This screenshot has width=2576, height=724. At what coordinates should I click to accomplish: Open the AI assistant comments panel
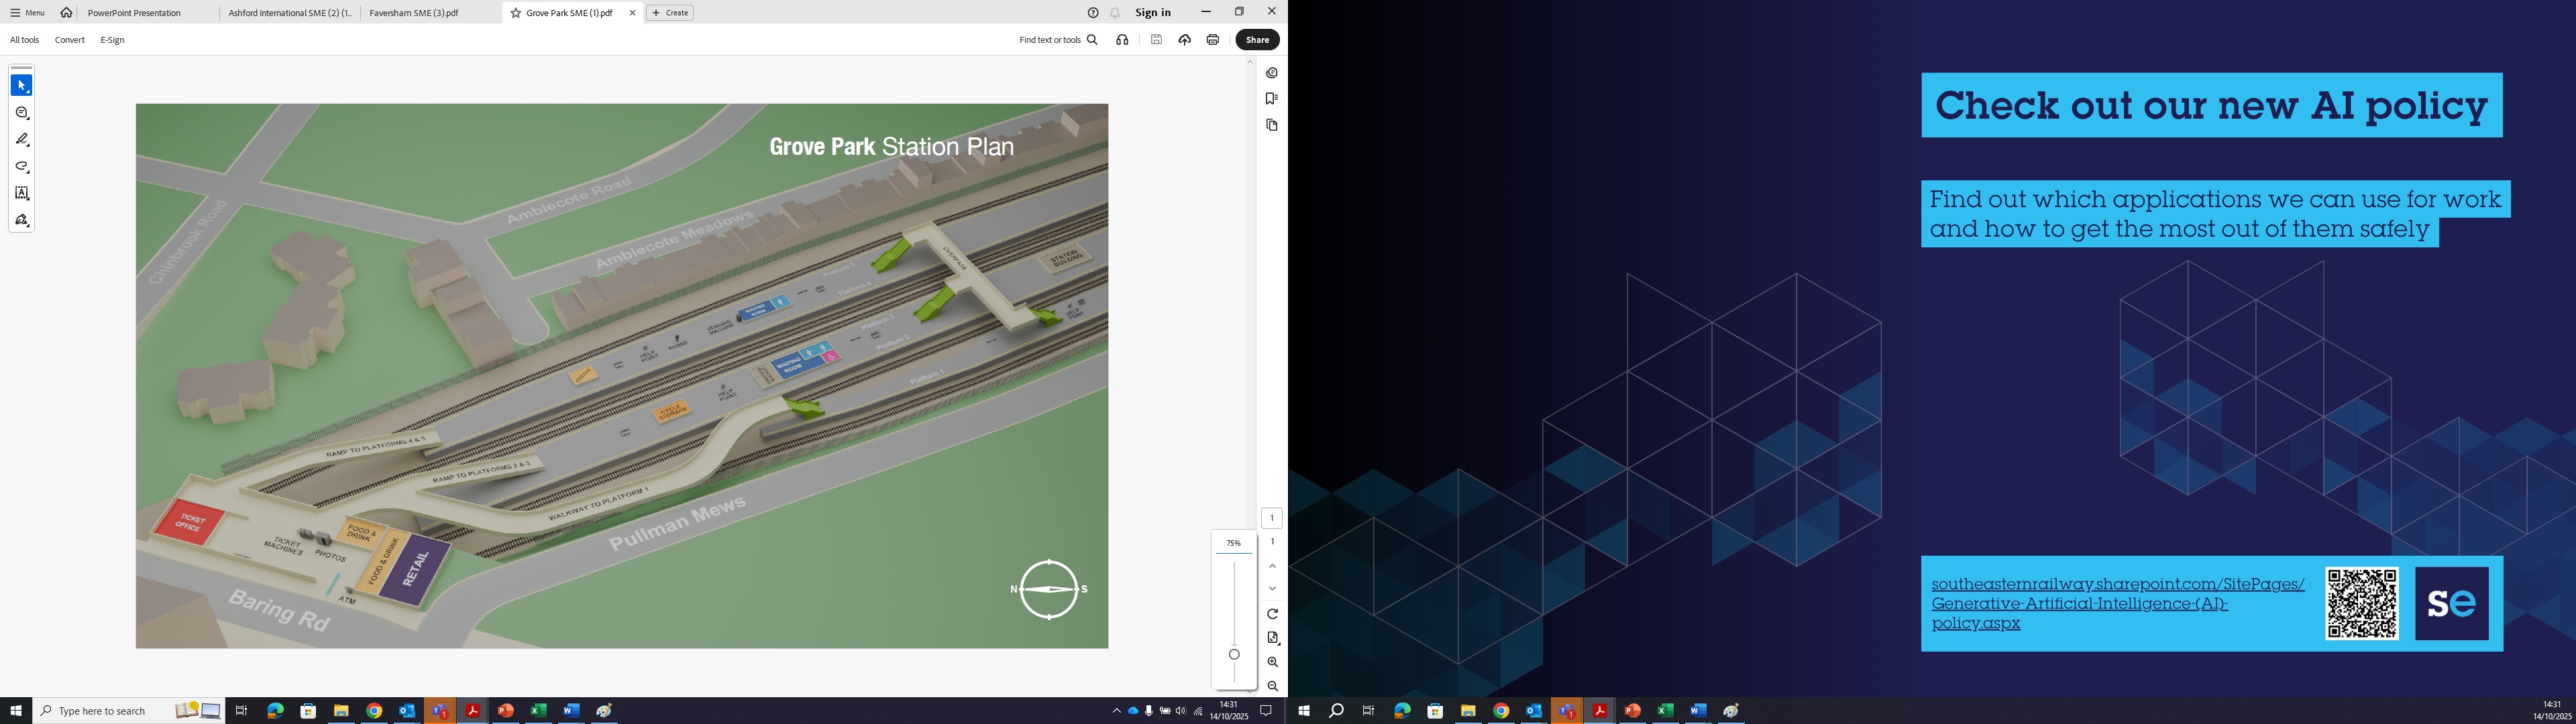[1271, 73]
